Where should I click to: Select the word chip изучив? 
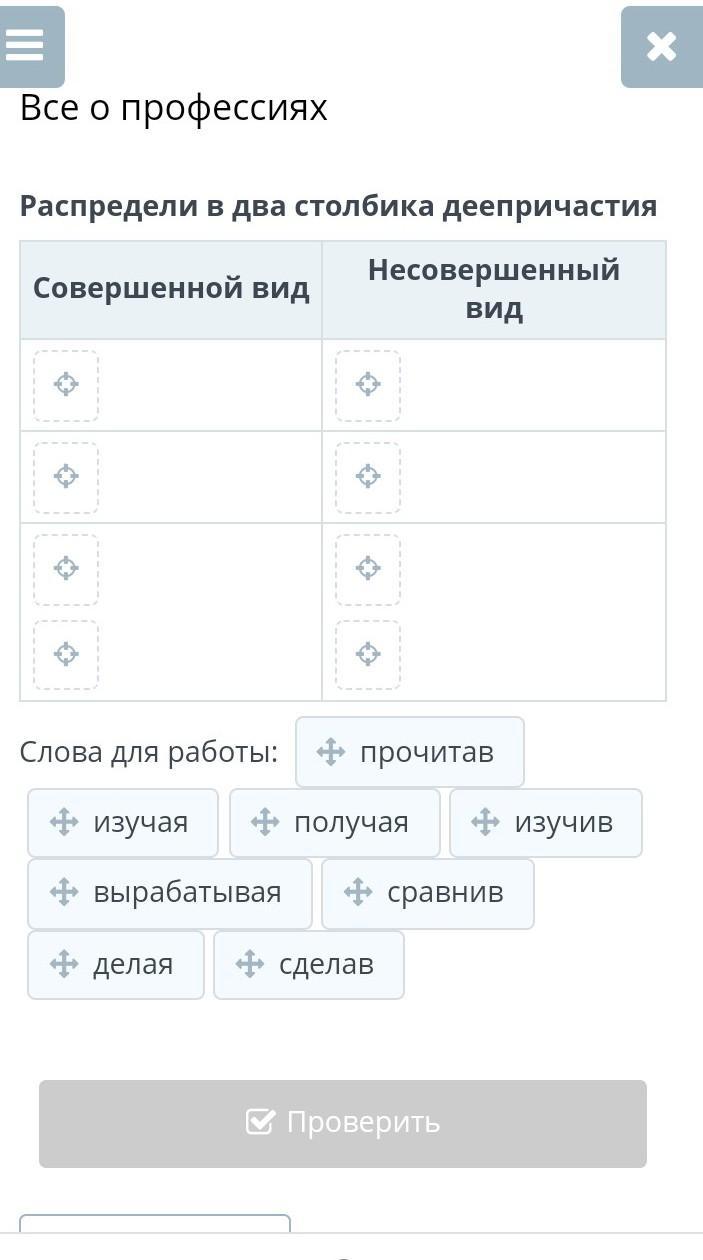[546, 823]
